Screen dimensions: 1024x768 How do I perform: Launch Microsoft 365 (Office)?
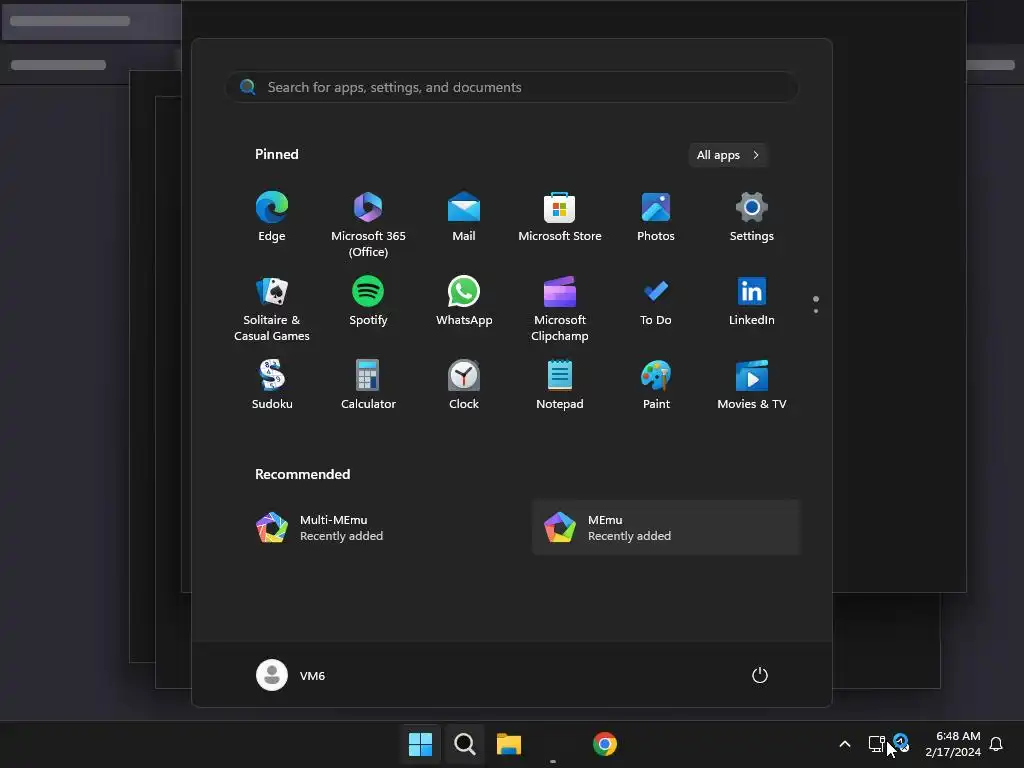[x=368, y=225]
